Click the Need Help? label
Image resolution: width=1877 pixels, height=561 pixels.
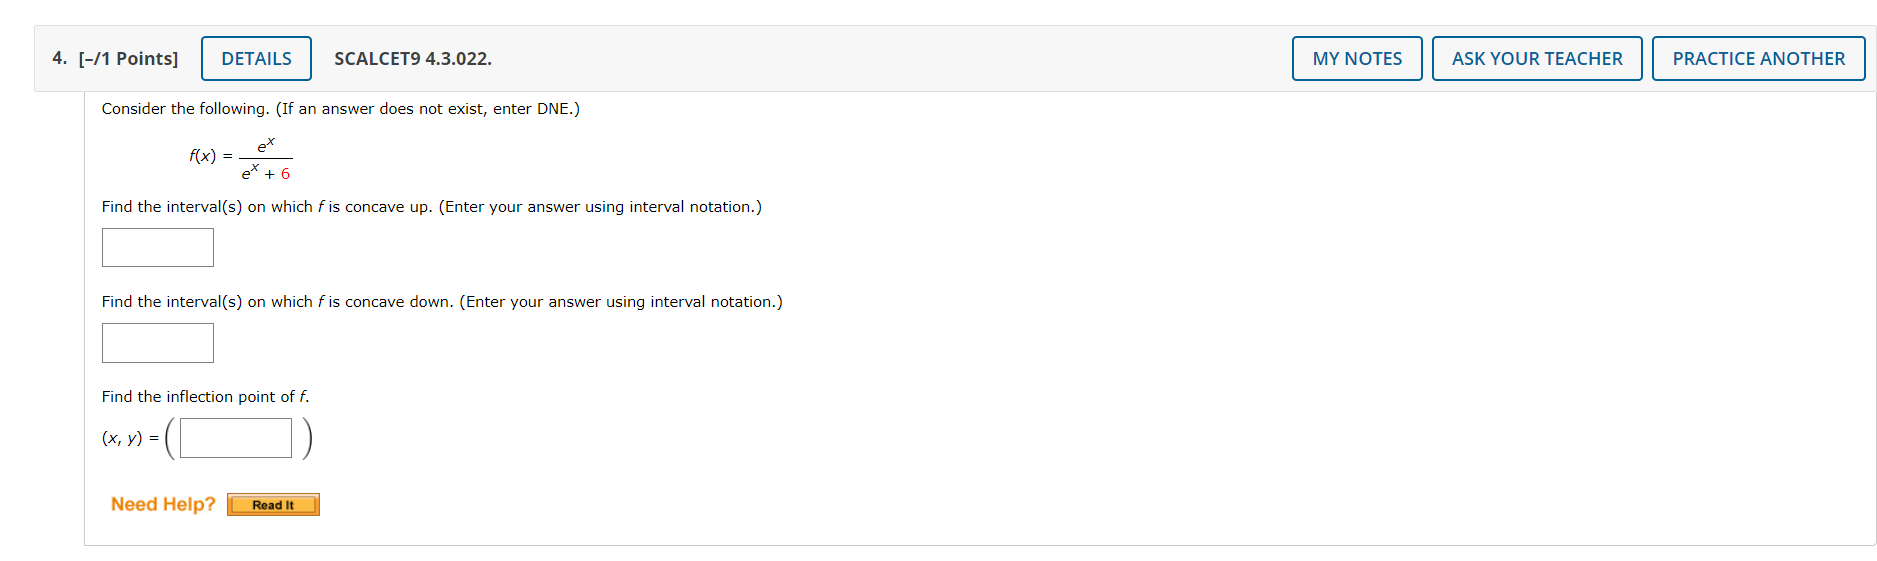tap(163, 504)
